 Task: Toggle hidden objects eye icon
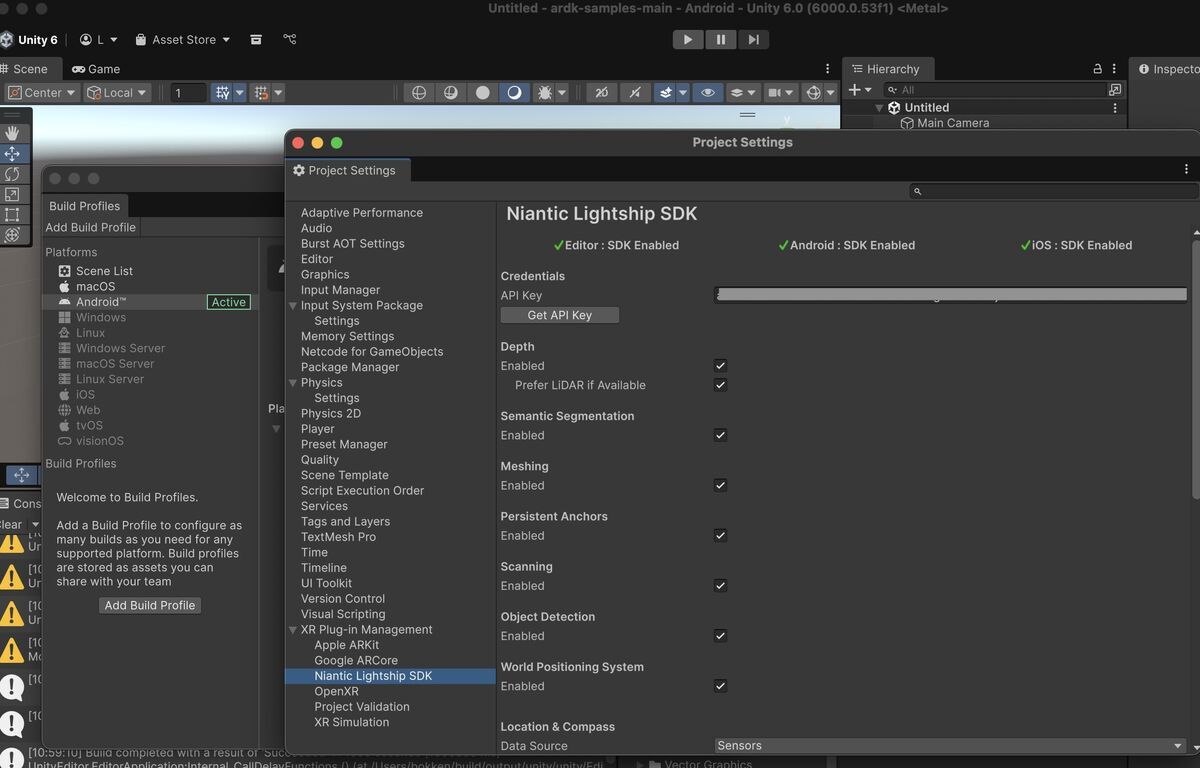pyautogui.click(x=708, y=92)
